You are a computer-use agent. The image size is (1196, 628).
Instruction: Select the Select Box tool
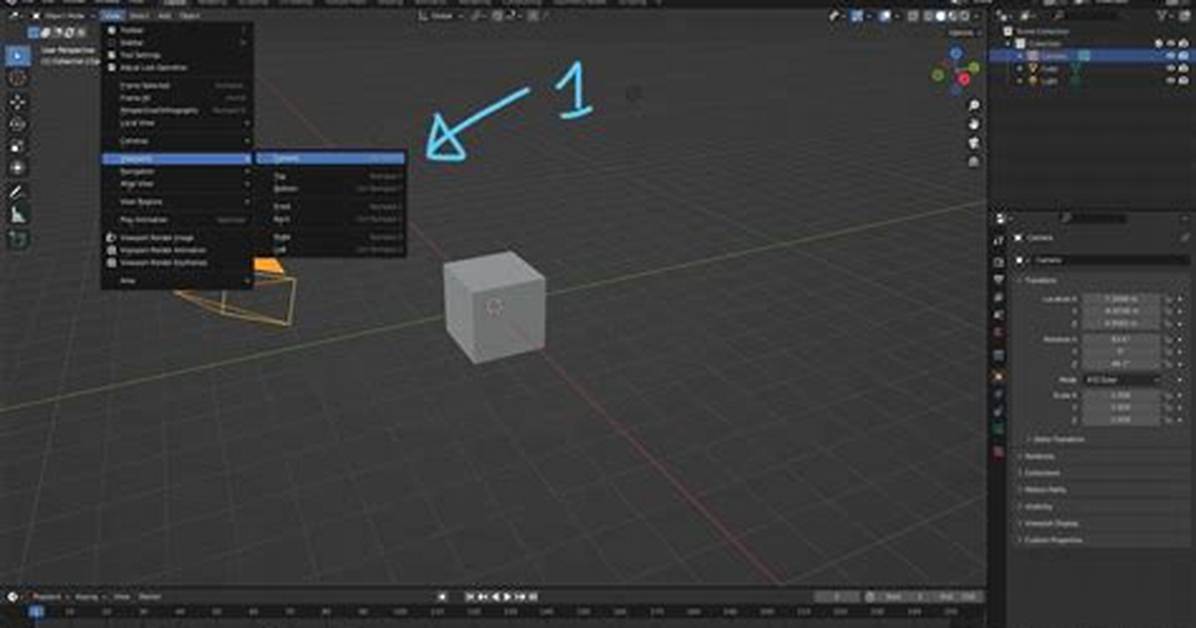coord(18,56)
